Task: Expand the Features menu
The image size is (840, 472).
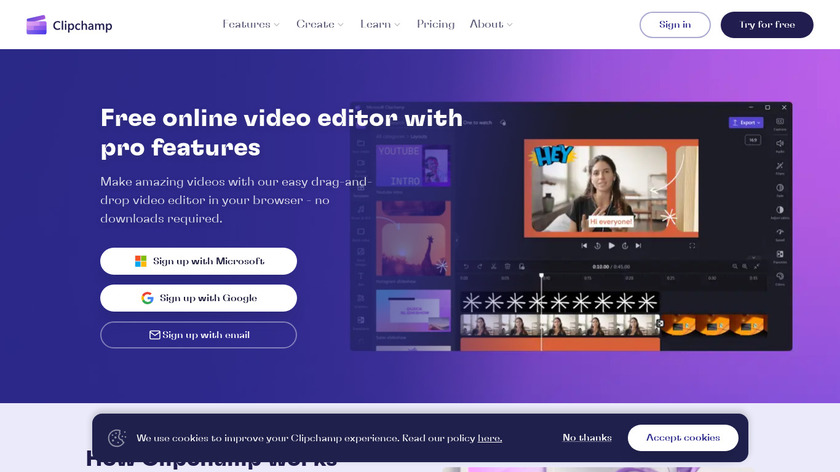Action: (251, 25)
